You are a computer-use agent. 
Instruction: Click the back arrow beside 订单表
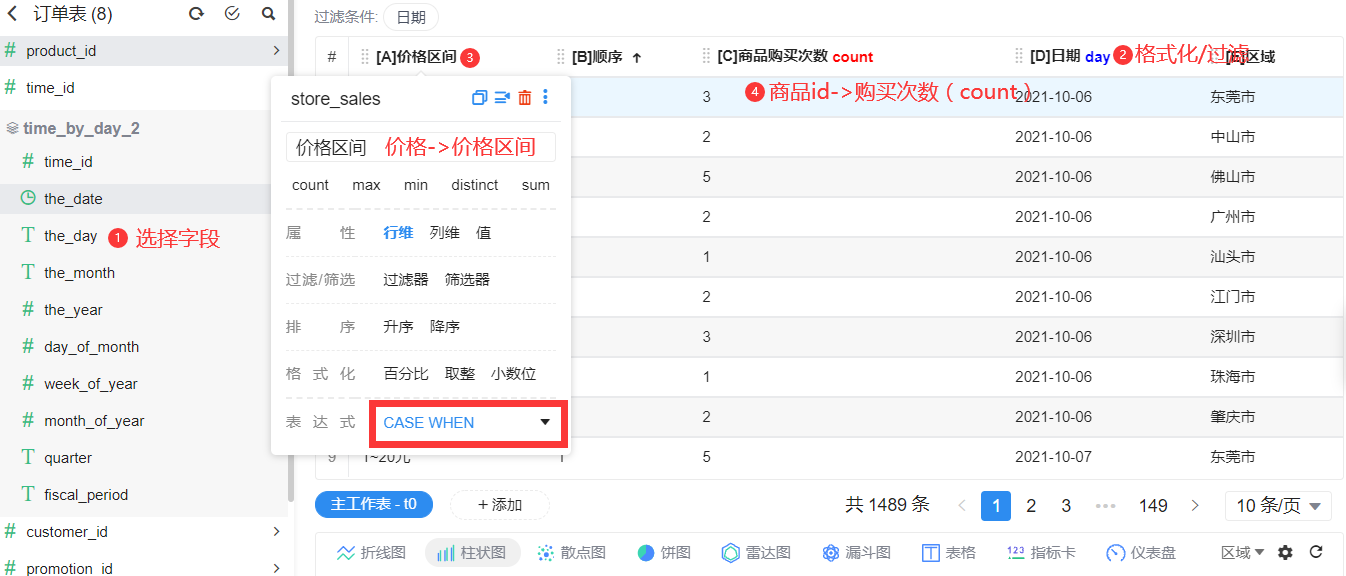12,13
